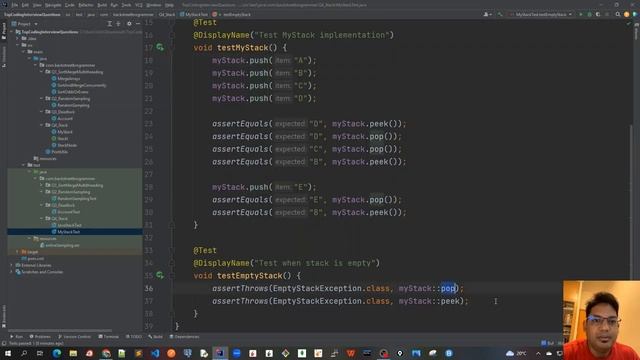The height and width of the screenshot is (360, 640).
Task: Select MyStackTest file in project tree
Action: pyautogui.click(x=69, y=232)
